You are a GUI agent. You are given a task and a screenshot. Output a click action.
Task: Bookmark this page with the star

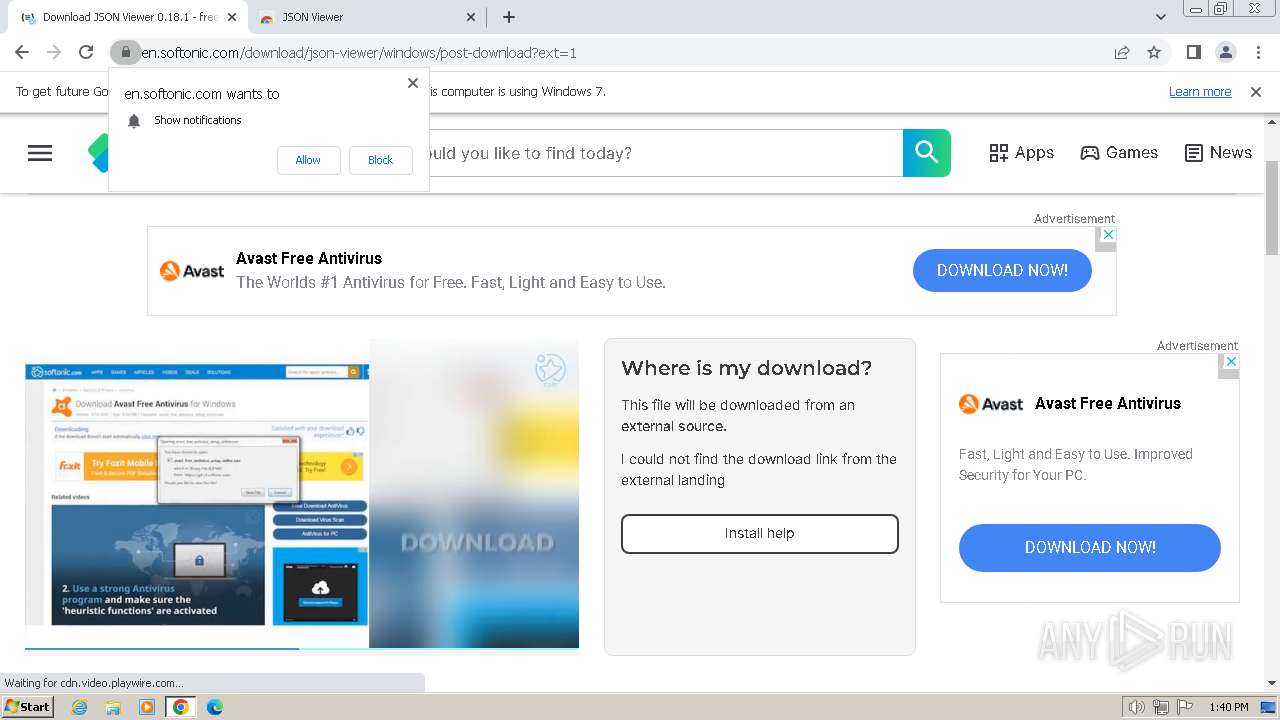[1154, 52]
